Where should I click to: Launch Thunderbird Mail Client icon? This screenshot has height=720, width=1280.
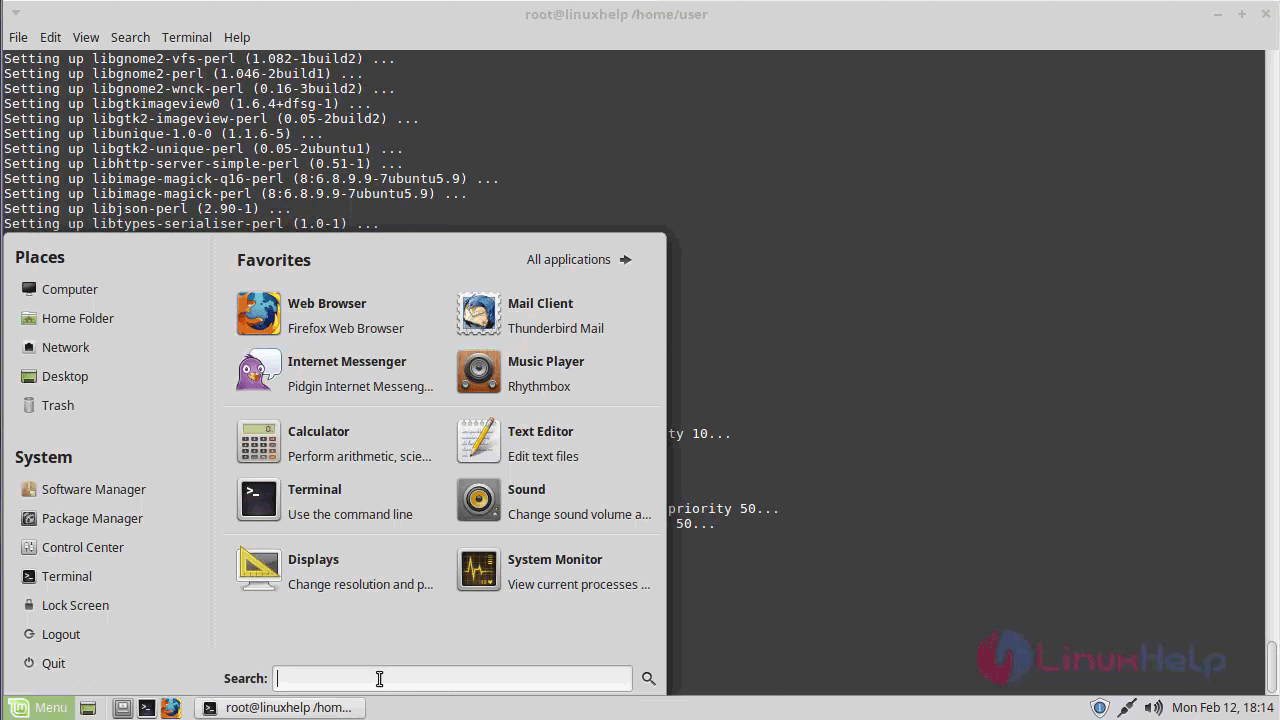point(478,314)
